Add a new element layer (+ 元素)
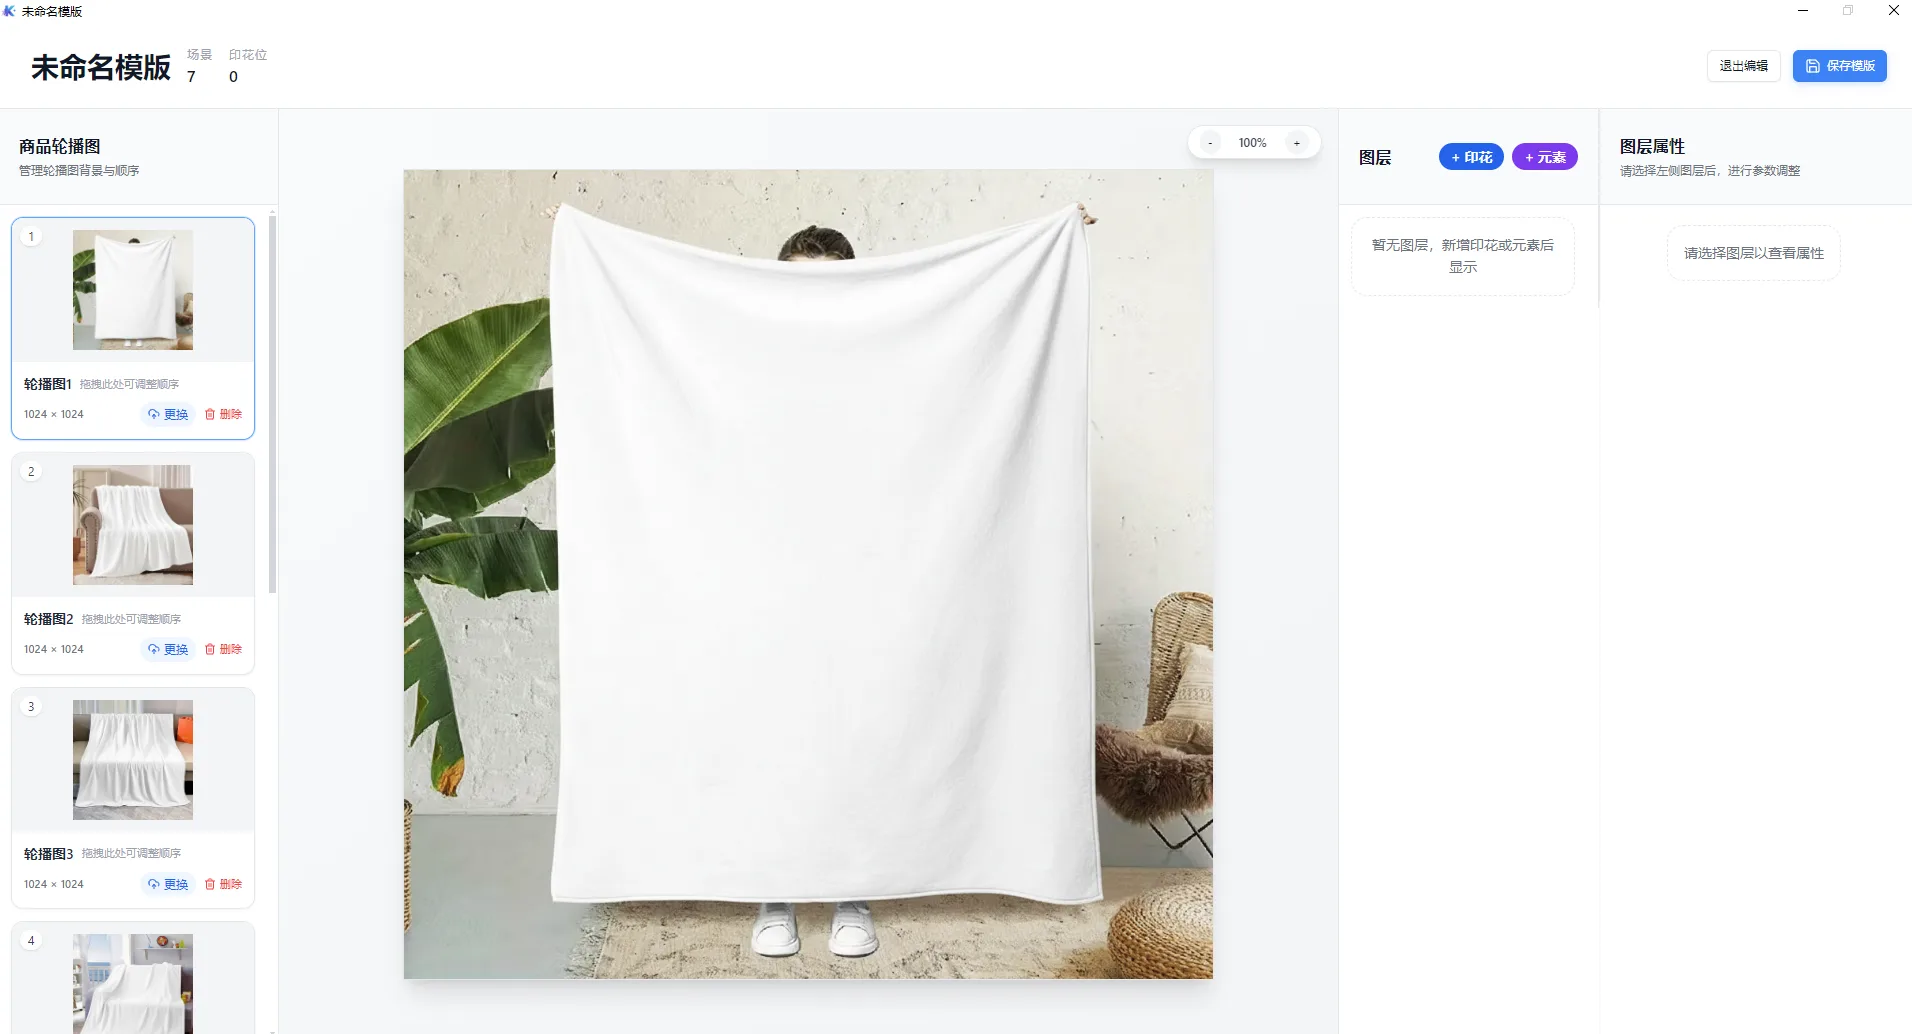The image size is (1912, 1034). (x=1544, y=157)
